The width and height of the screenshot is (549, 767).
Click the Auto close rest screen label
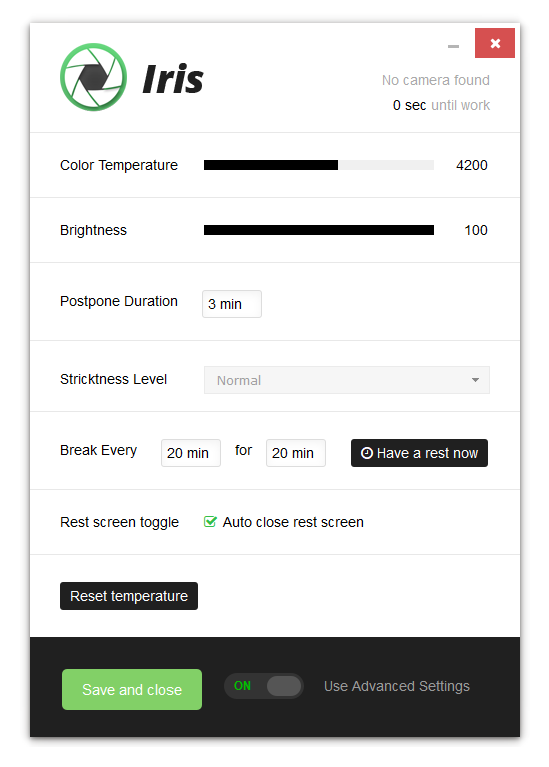pos(293,522)
